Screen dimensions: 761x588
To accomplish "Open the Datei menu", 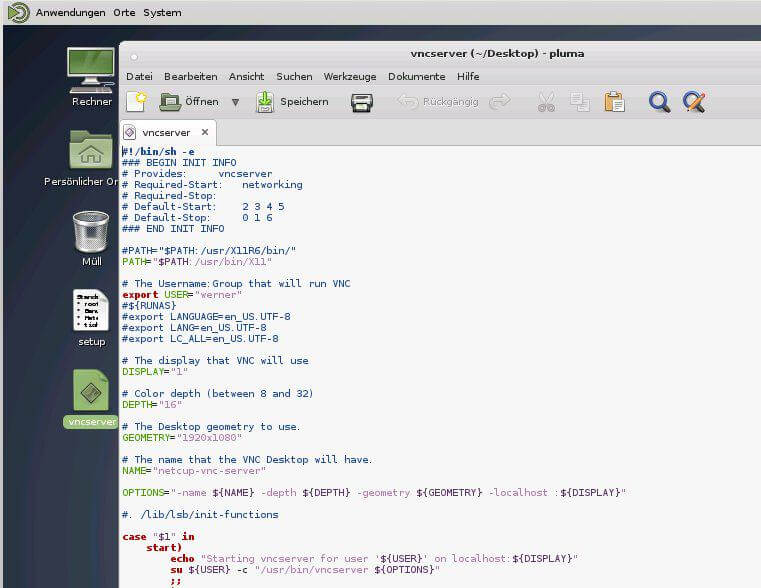I will 139,76.
